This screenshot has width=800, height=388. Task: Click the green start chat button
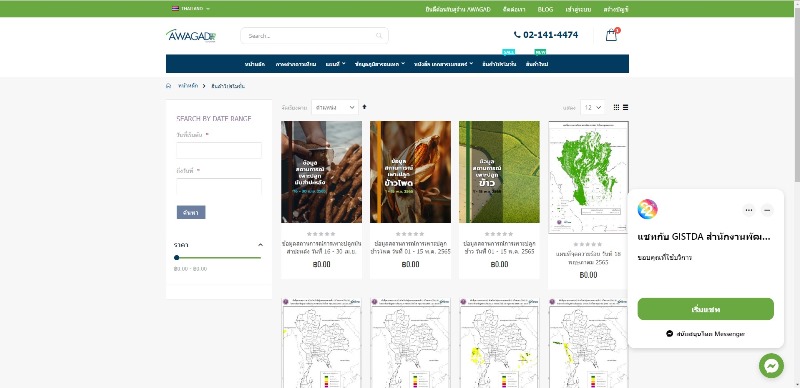coord(705,309)
